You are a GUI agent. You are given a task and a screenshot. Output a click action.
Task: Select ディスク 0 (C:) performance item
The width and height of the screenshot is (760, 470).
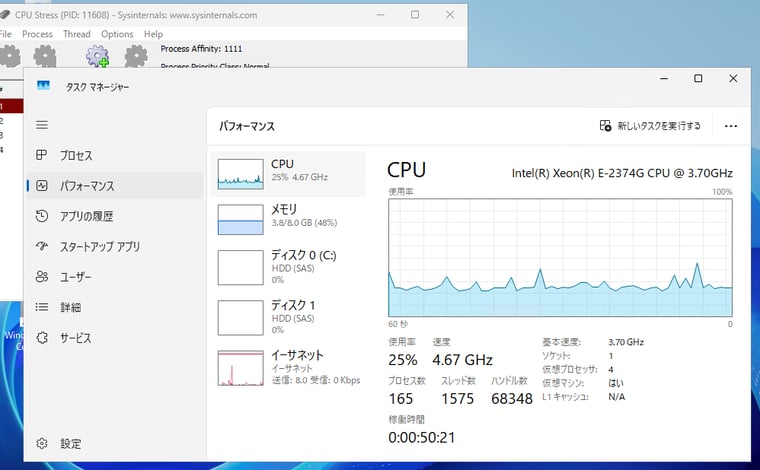tap(287, 267)
